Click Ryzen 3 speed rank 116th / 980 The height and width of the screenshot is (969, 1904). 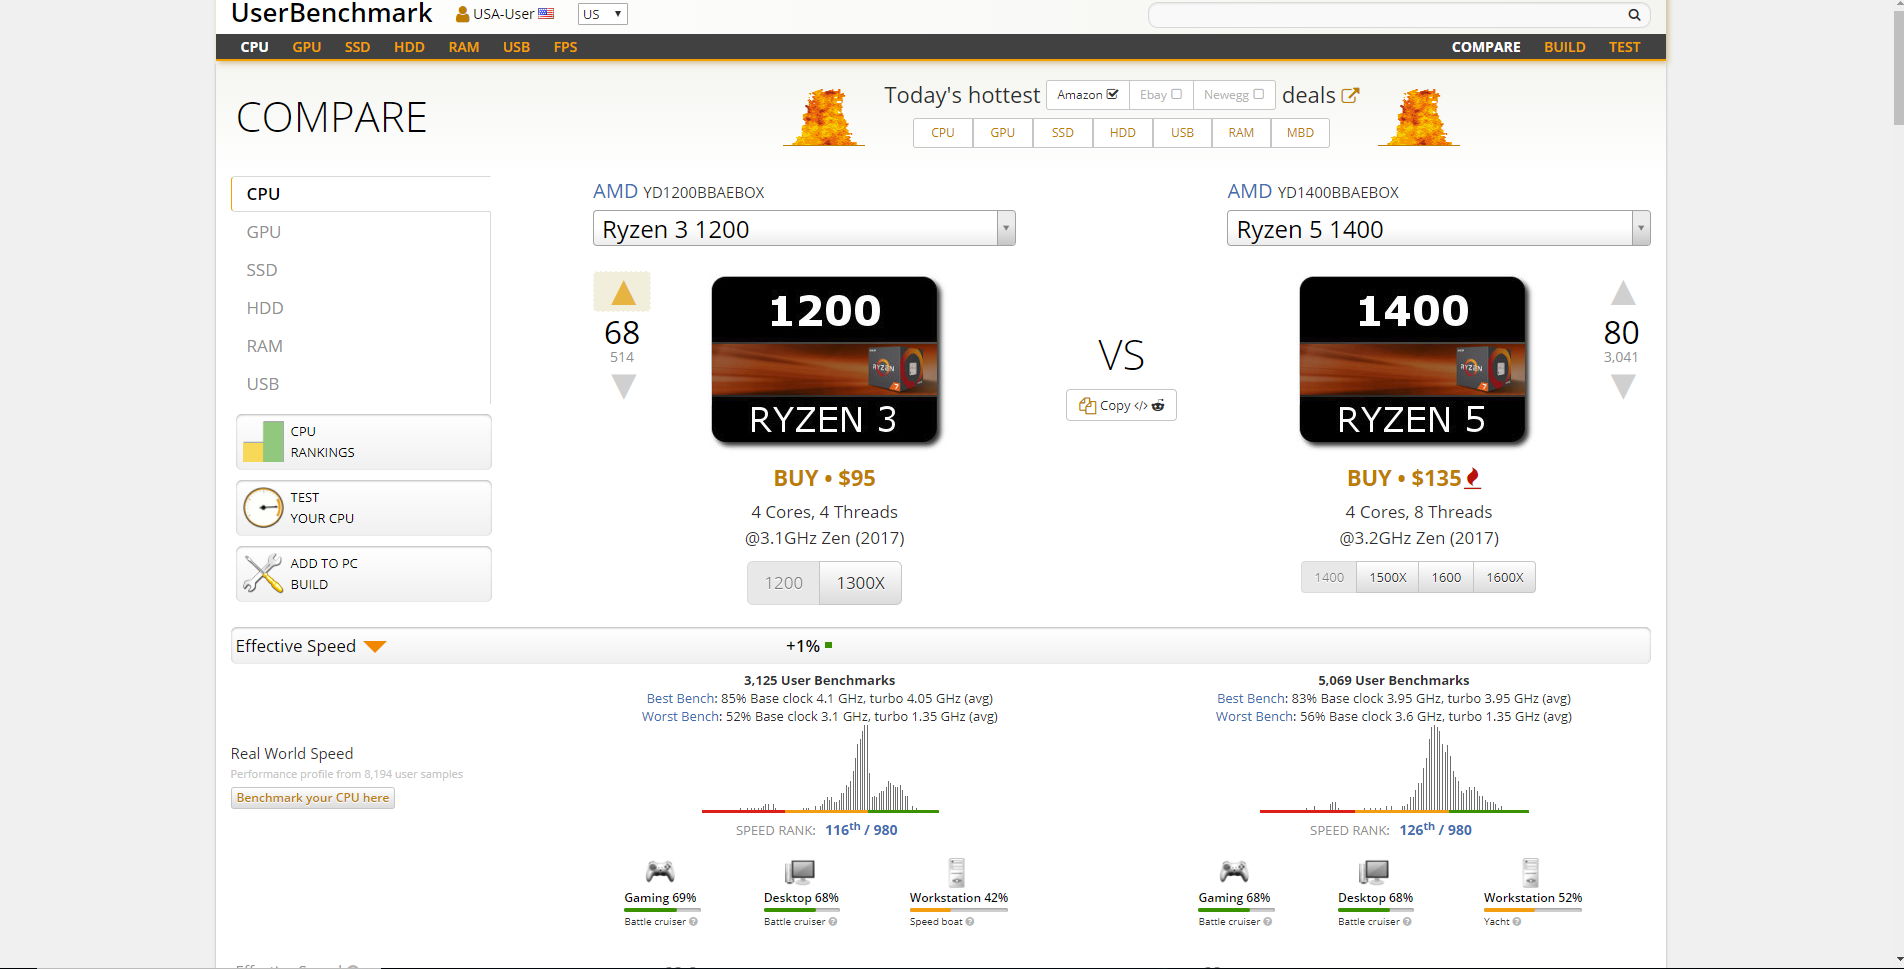[x=861, y=830]
